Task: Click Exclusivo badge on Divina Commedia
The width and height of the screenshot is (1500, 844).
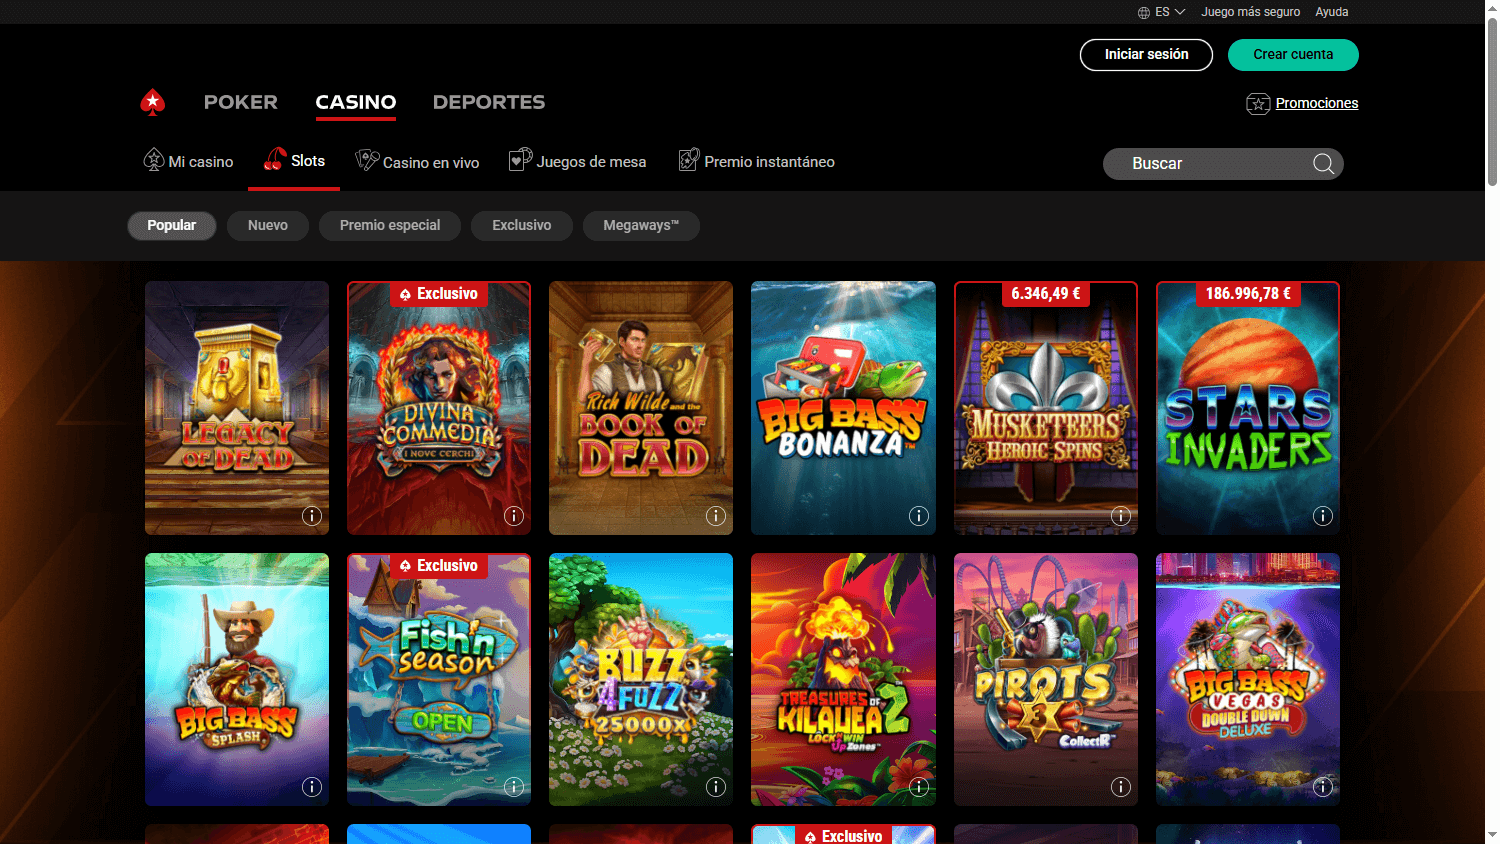Action: coord(439,294)
